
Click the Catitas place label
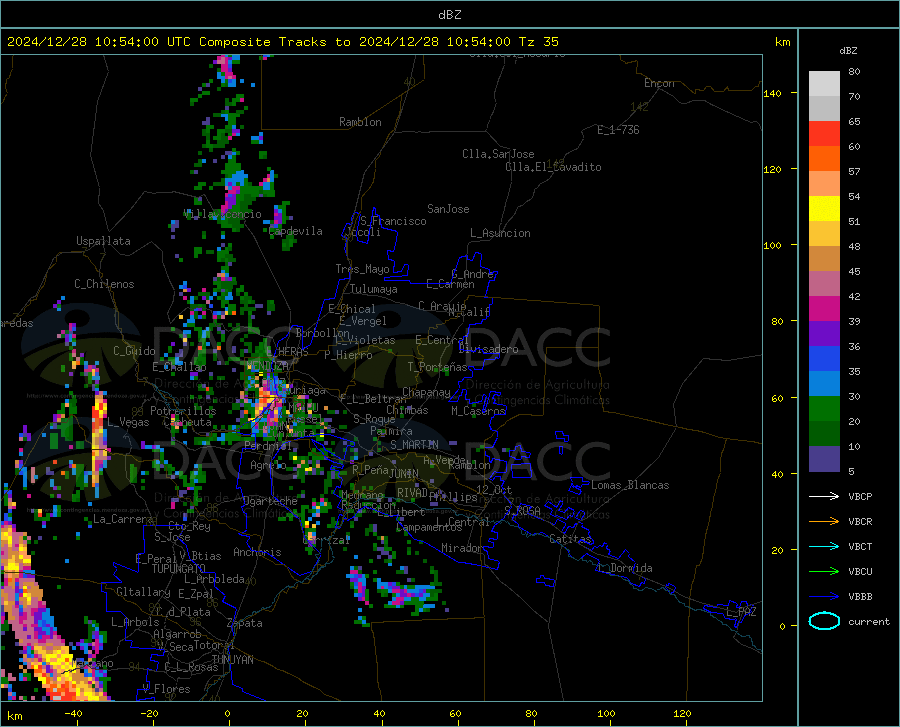click(x=570, y=539)
